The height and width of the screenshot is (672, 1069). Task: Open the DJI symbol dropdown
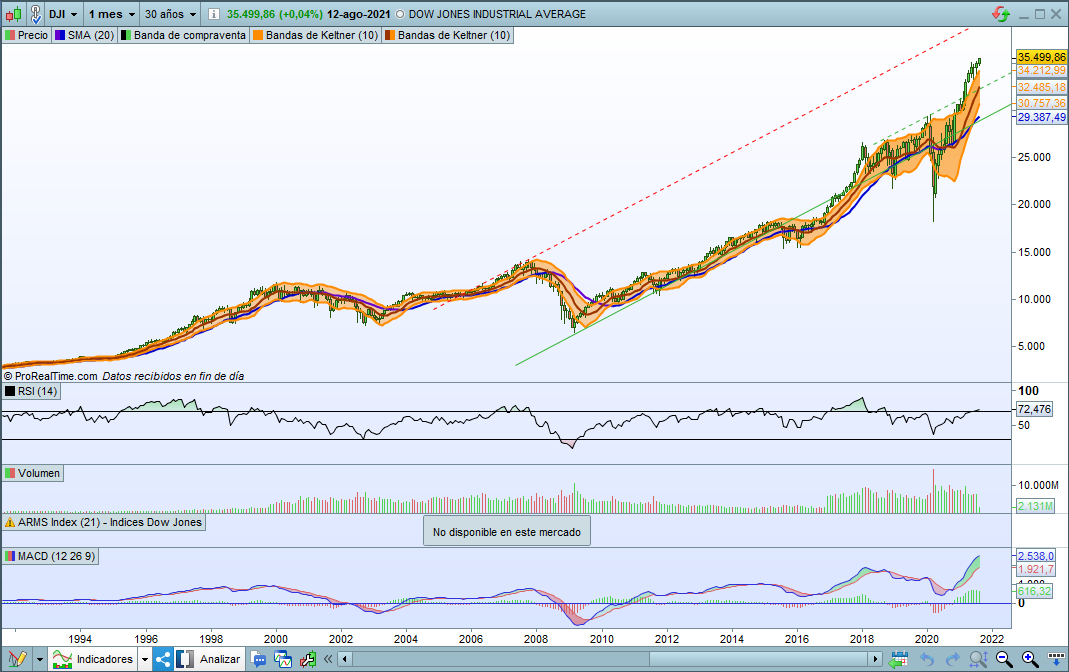coord(62,14)
